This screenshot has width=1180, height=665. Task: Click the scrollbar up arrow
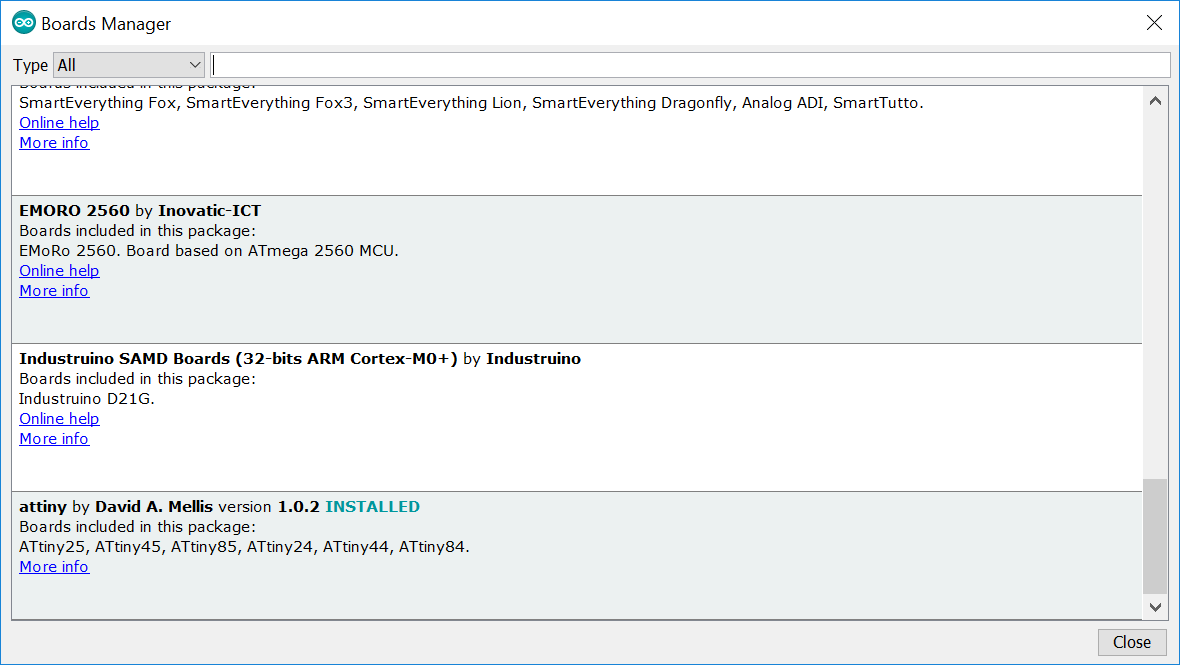pos(1155,101)
